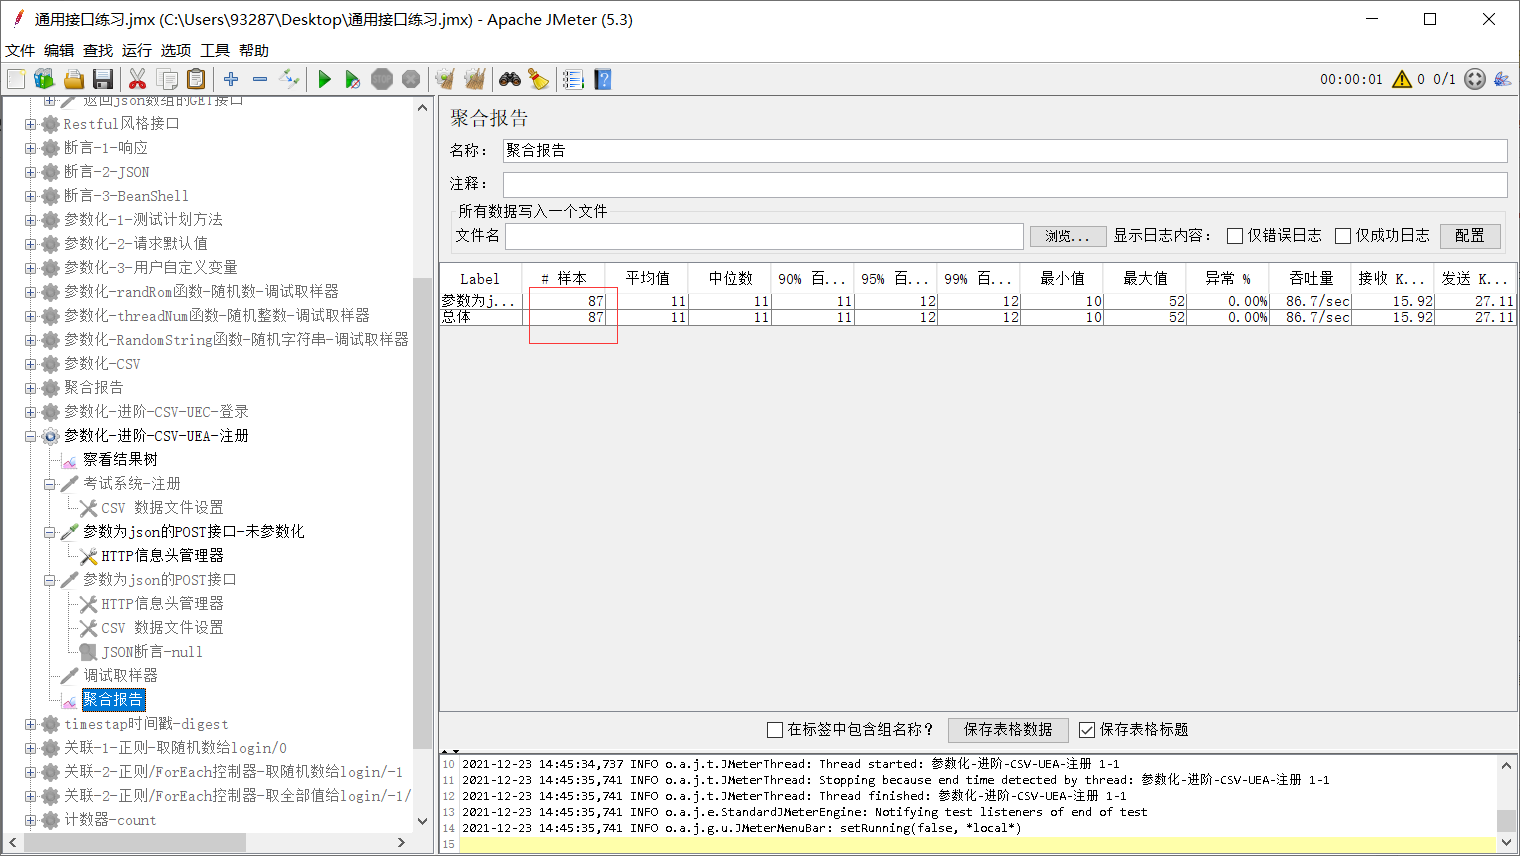Screen dimensions: 1520x856
Task: Expand the 参数化-CSV node
Action: click(x=30, y=364)
